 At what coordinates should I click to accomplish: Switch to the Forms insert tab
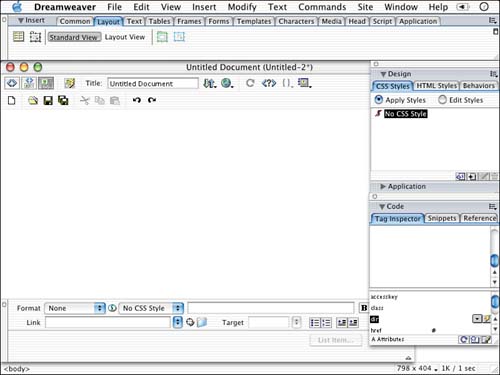219,21
